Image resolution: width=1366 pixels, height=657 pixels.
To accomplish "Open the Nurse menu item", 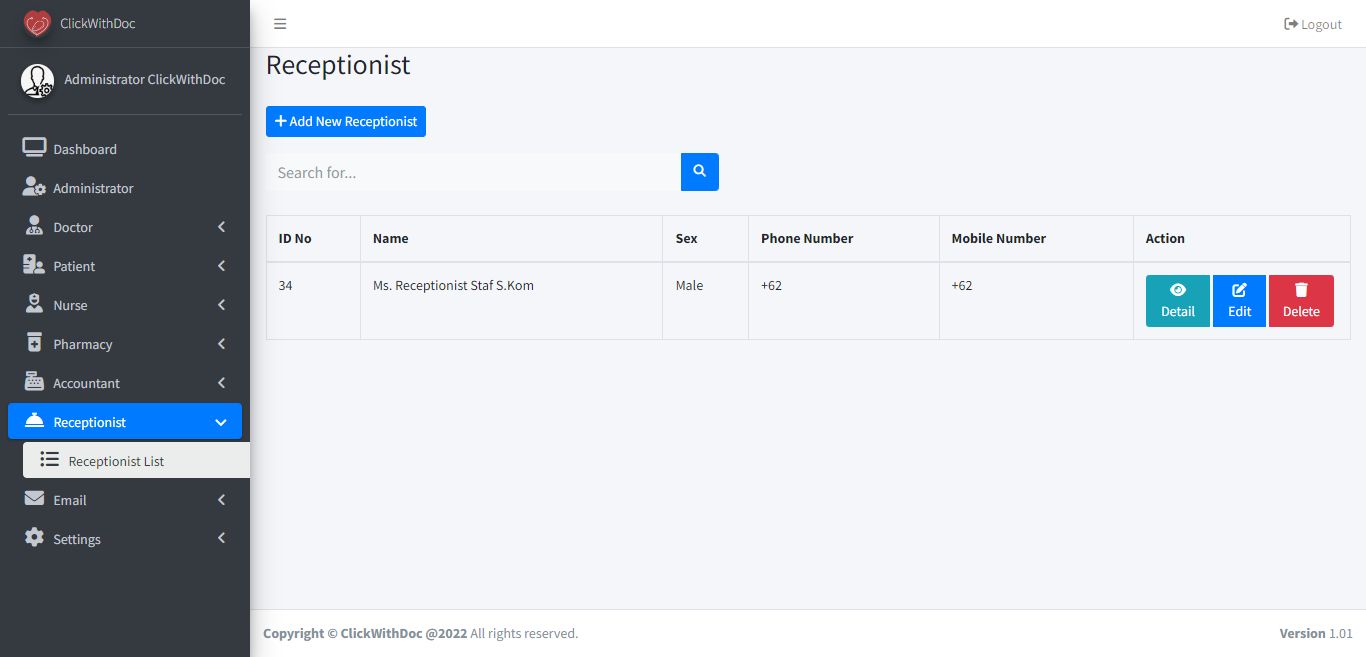I will tap(70, 305).
